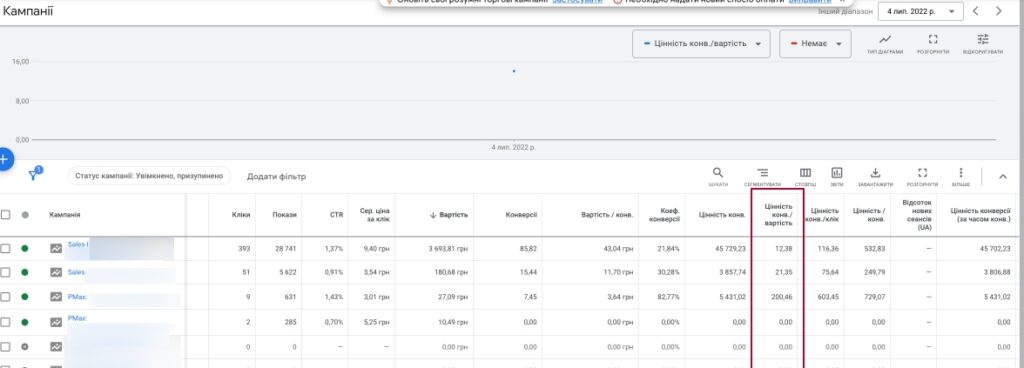Click campaign type icon in the 285-impressions row
The height and width of the screenshot is (368, 1024).
(56, 322)
